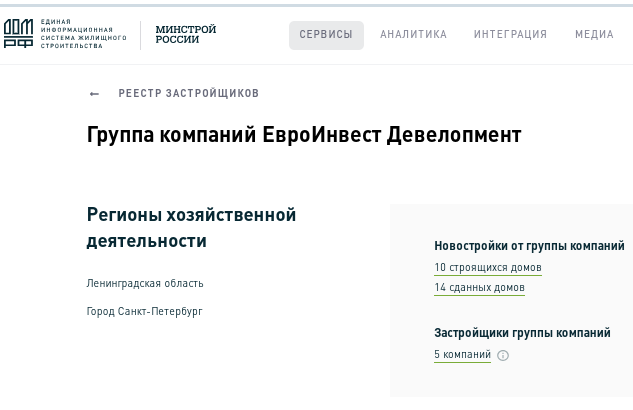The height and width of the screenshot is (410, 633).
Task: Return to Реестр застройщиков
Action: (188, 94)
